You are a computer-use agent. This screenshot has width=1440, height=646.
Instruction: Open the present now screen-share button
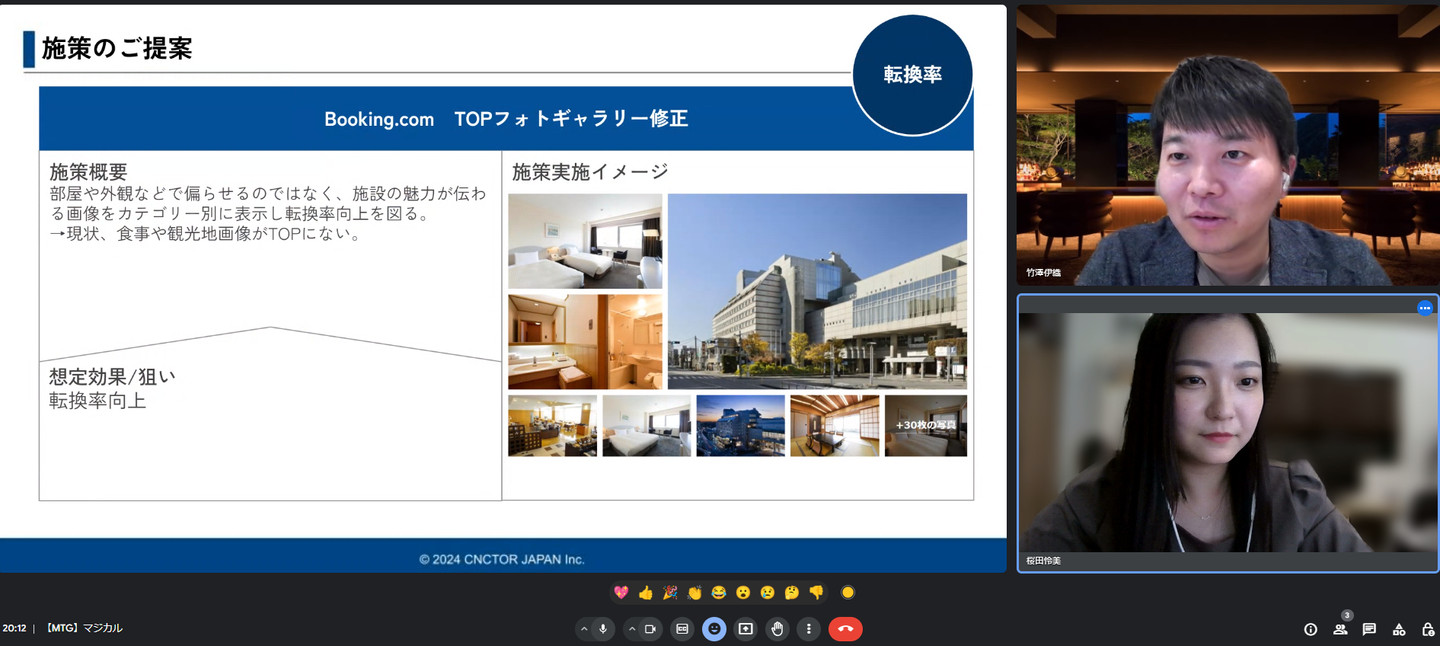click(745, 629)
